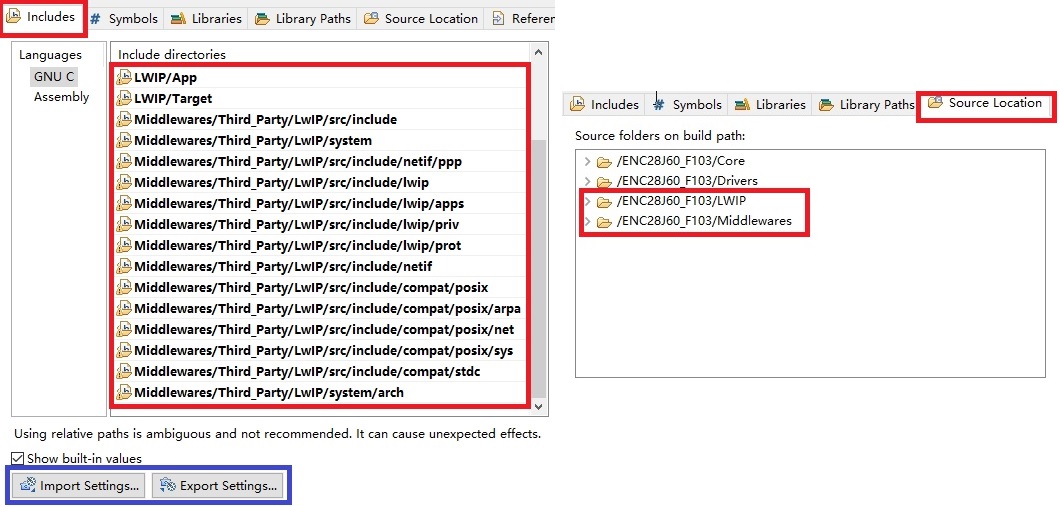The height and width of the screenshot is (507, 1060).
Task: Open Libraries tab in right panel
Action: tap(770, 105)
